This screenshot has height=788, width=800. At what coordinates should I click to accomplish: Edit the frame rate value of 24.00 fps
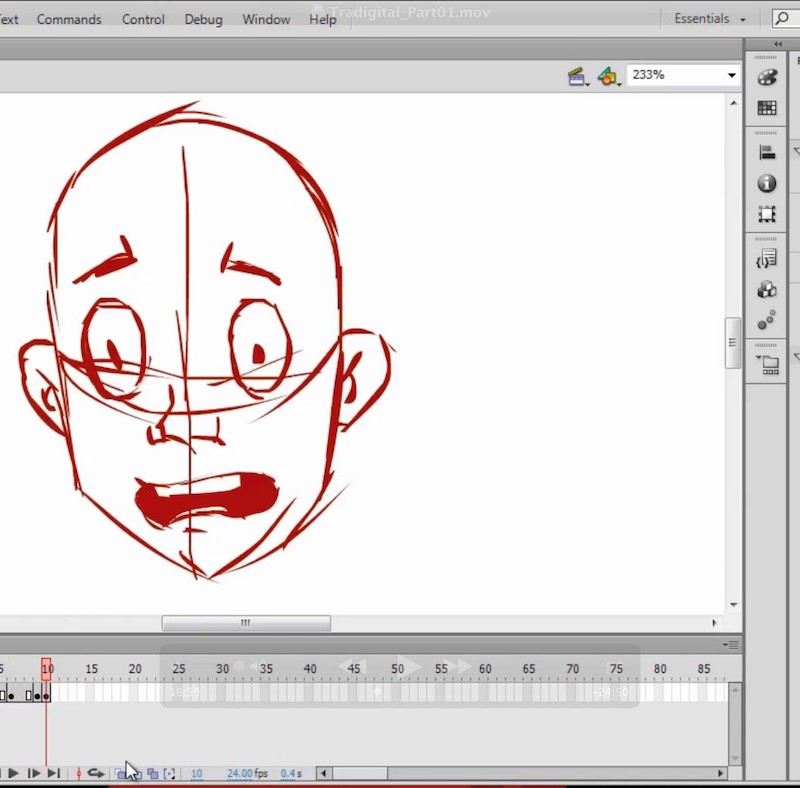tap(246, 773)
